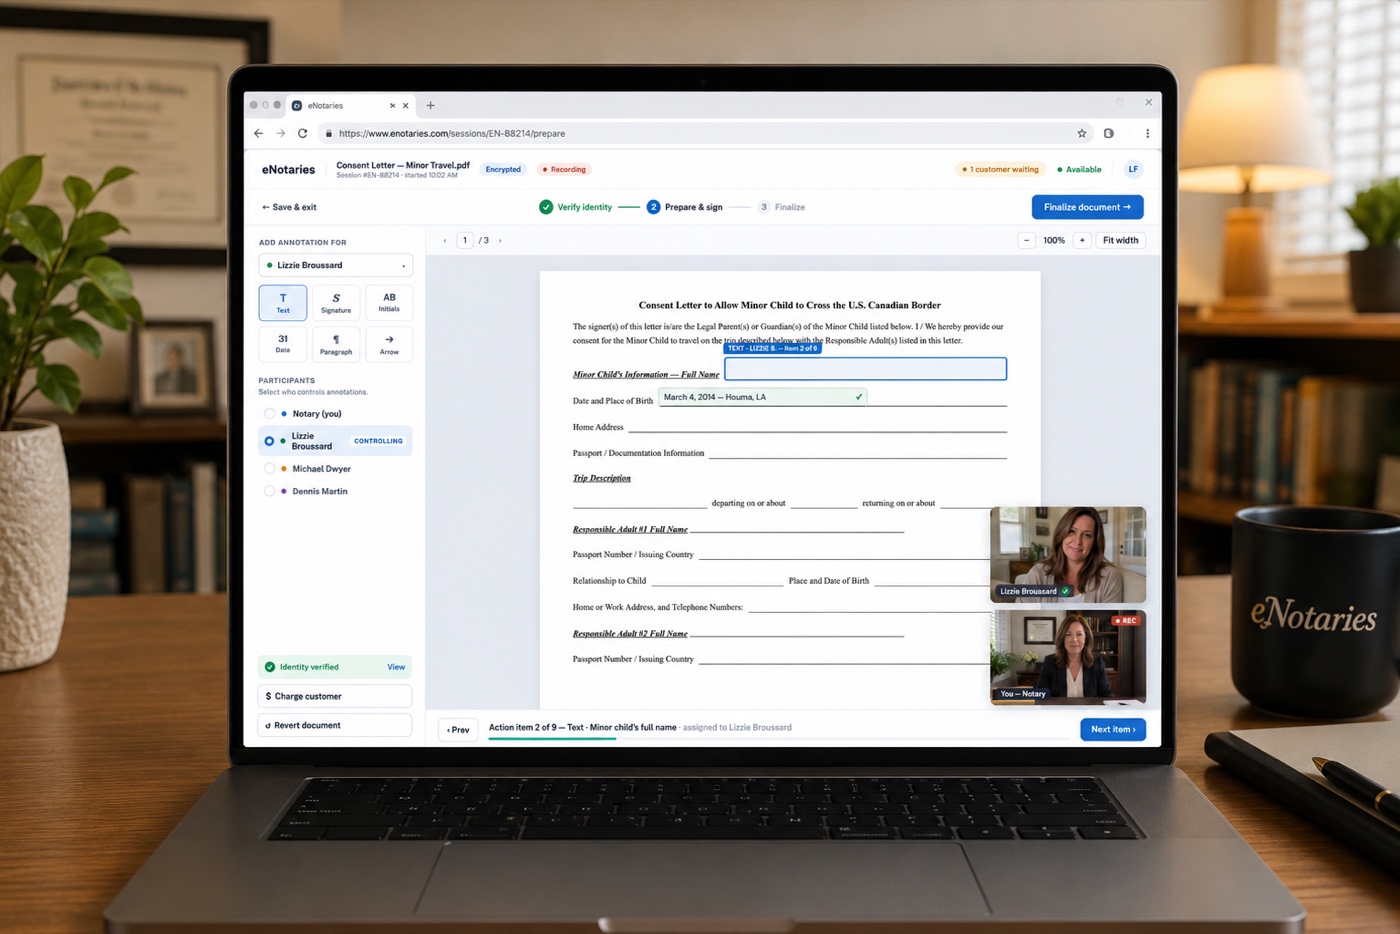Open the browser three-dot menu
Screen dimensions: 1400x934
pos(1147,133)
